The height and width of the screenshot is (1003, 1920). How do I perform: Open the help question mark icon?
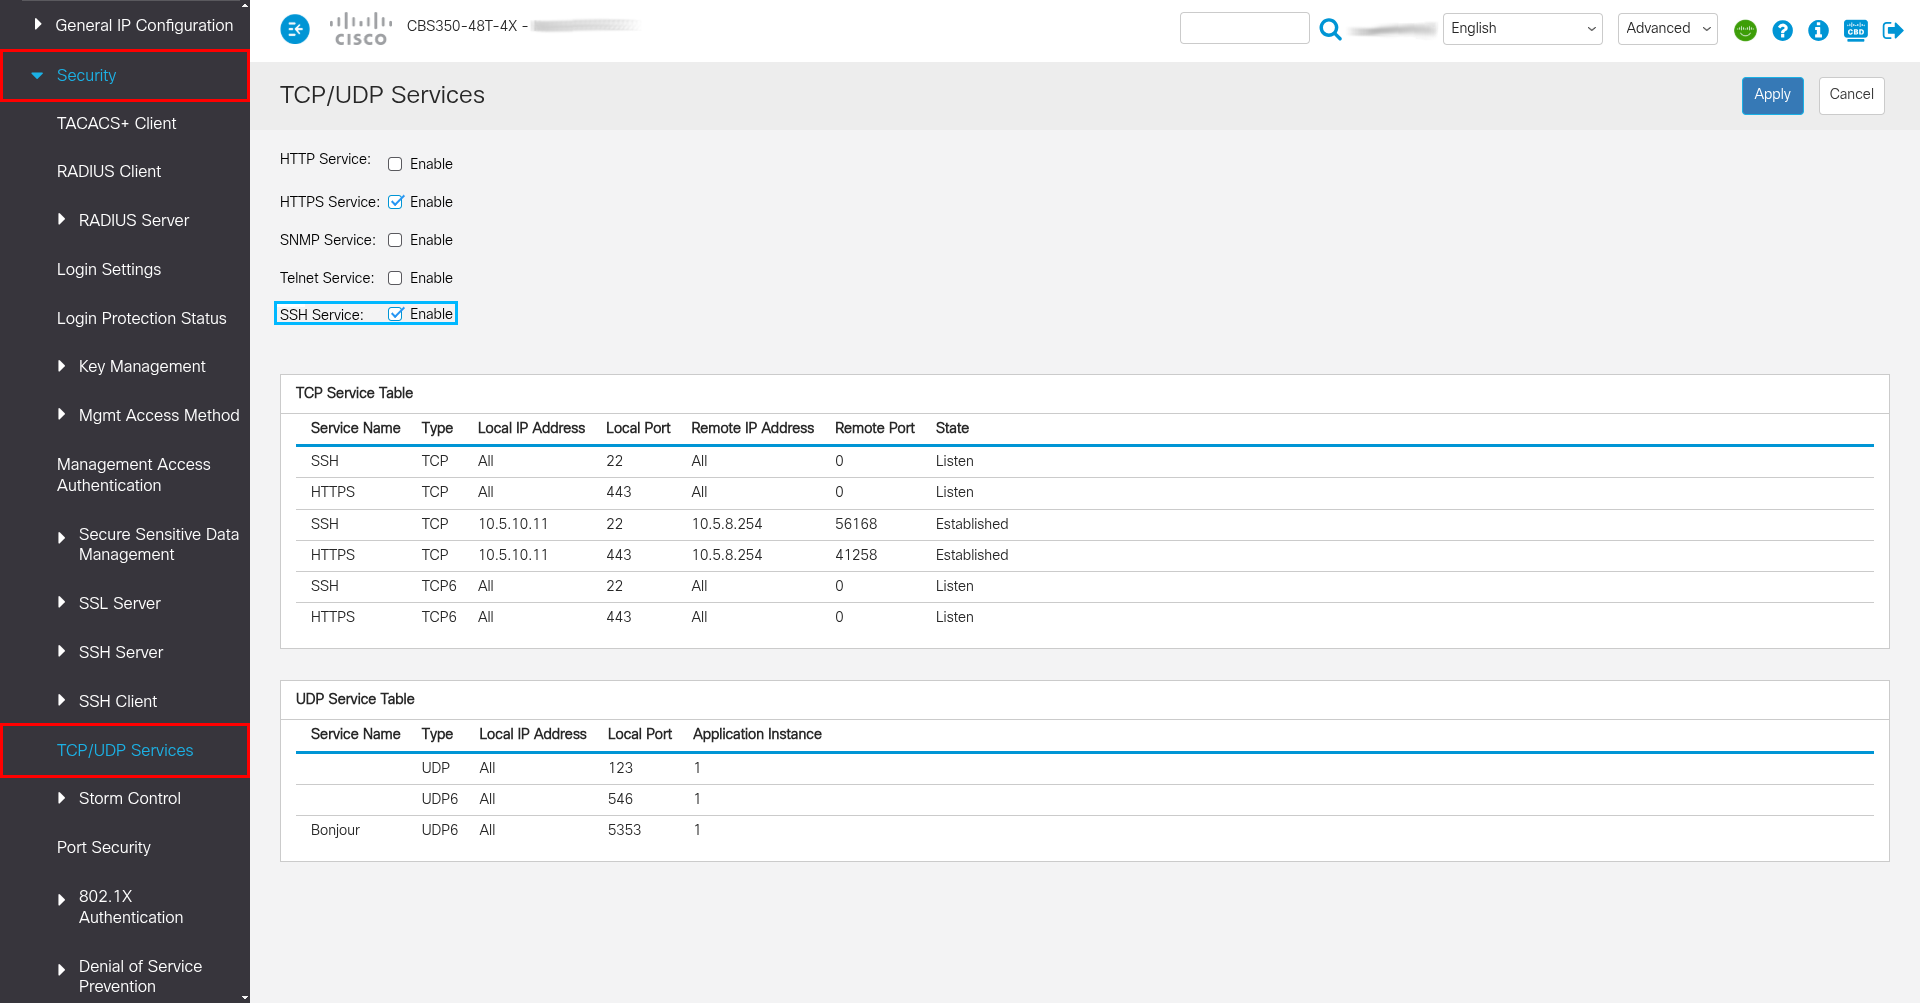click(x=1782, y=30)
